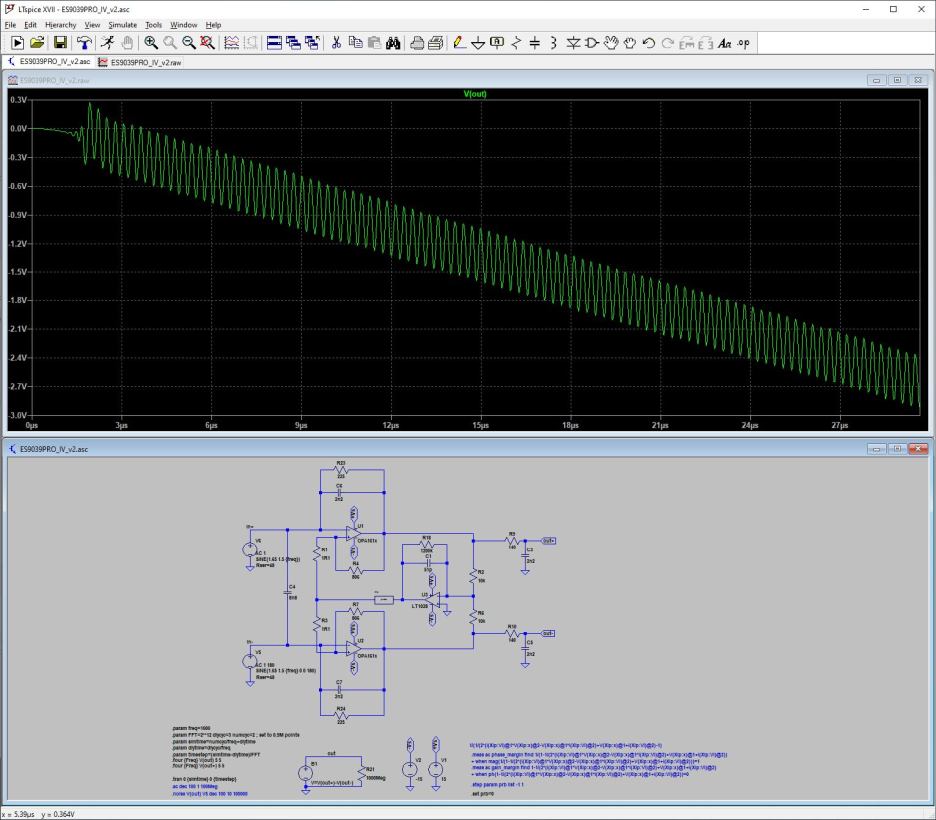936x820 pixels.
Task: Save the schematic using the floppy disk icon
Action: [x=60, y=43]
